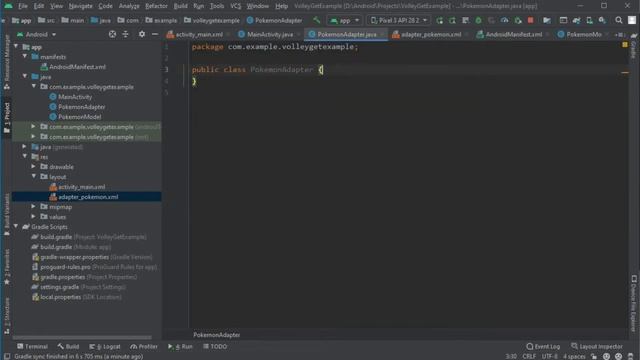Open the SDK Manager icon
This screenshot has width=640, height=360.
pos(602,20)
